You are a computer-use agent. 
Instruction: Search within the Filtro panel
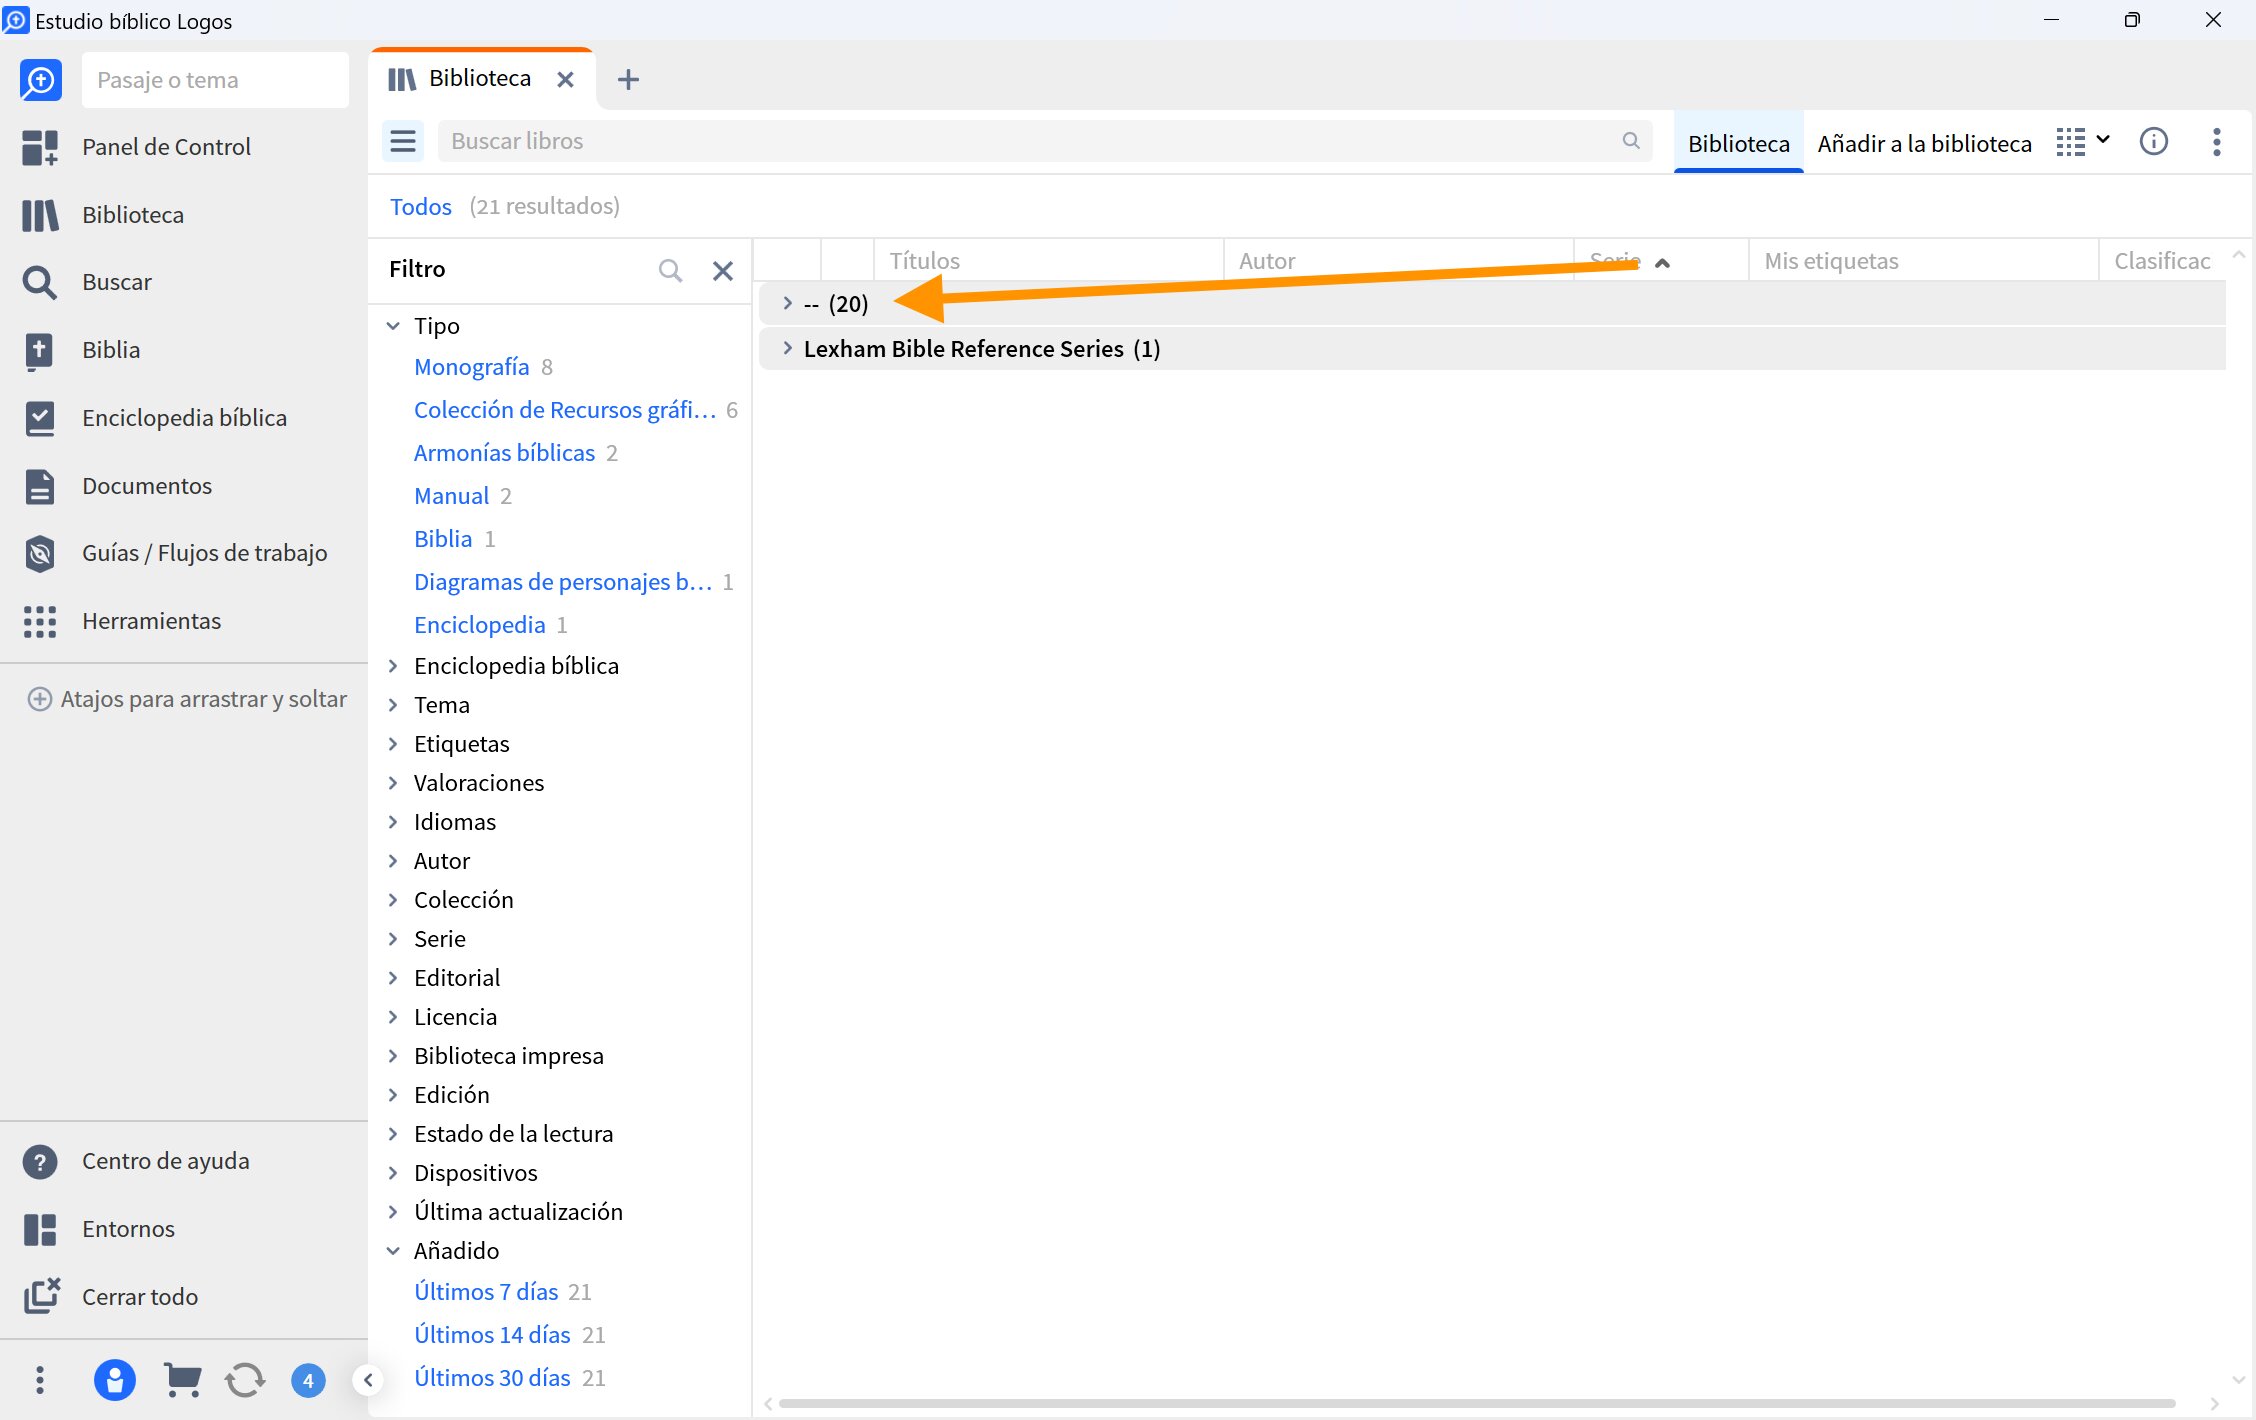point(670,270)
